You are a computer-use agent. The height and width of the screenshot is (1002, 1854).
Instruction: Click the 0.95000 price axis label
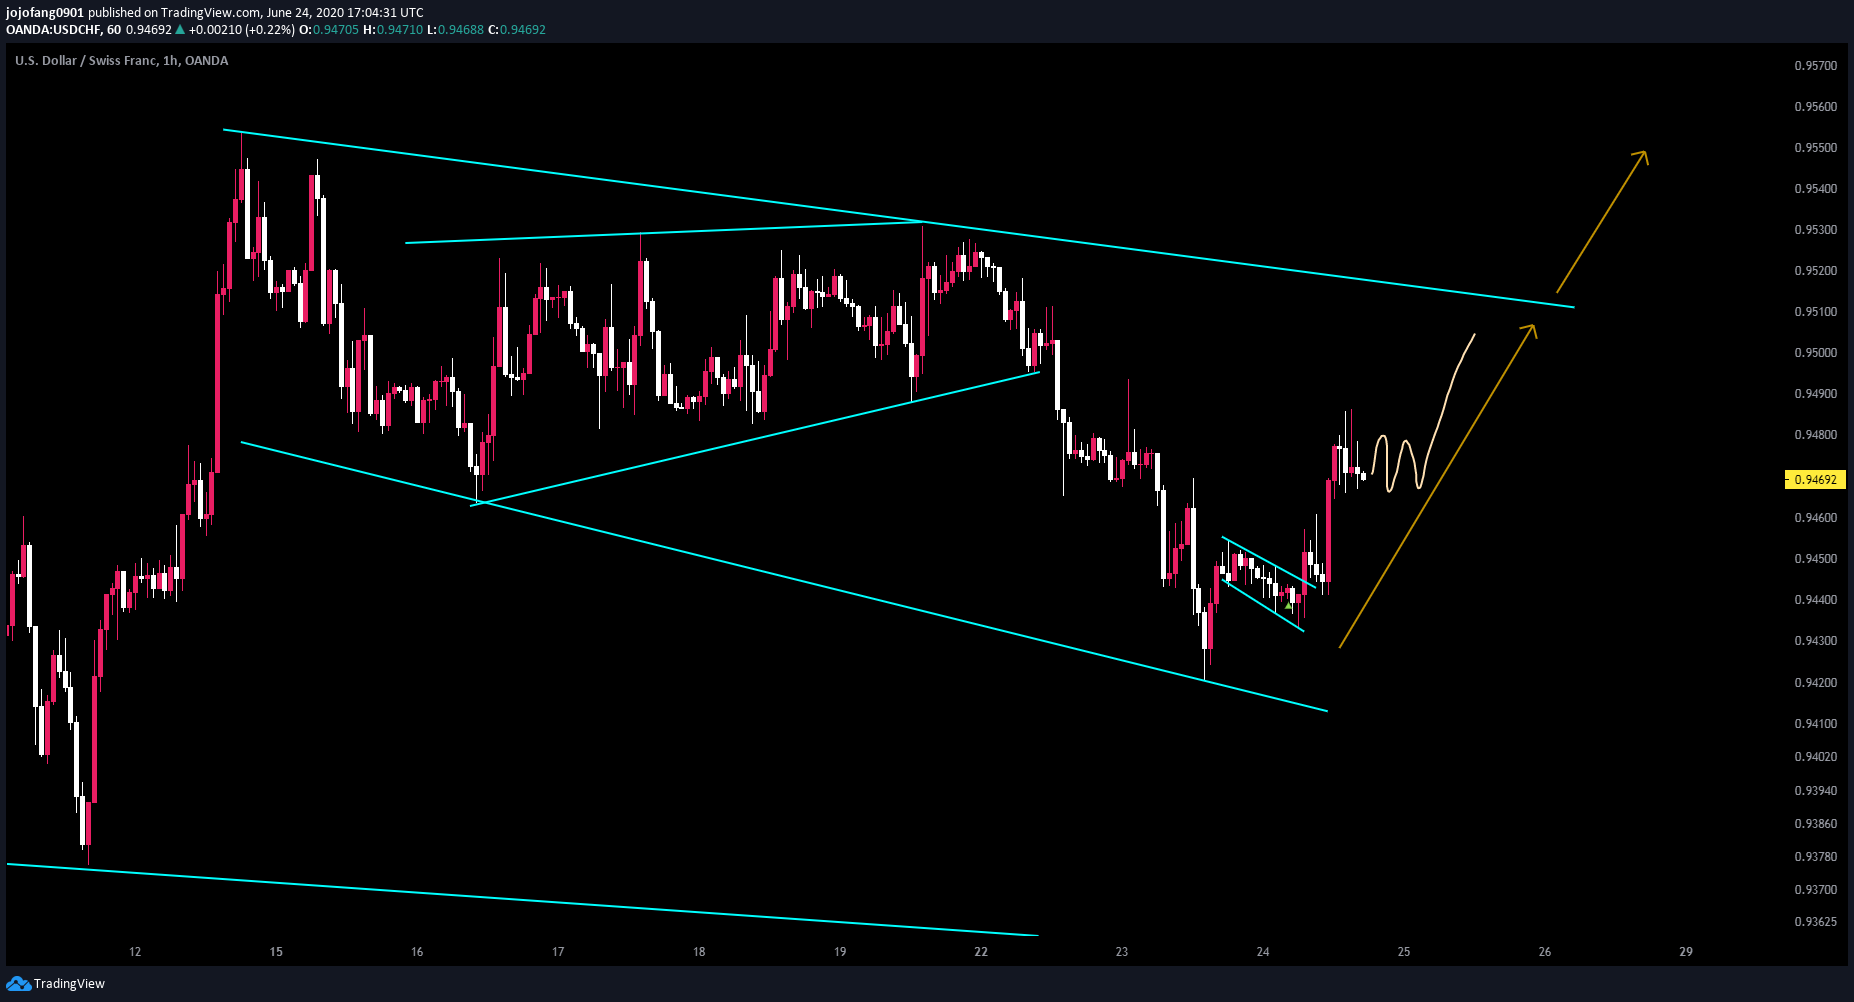point(1816,353)
